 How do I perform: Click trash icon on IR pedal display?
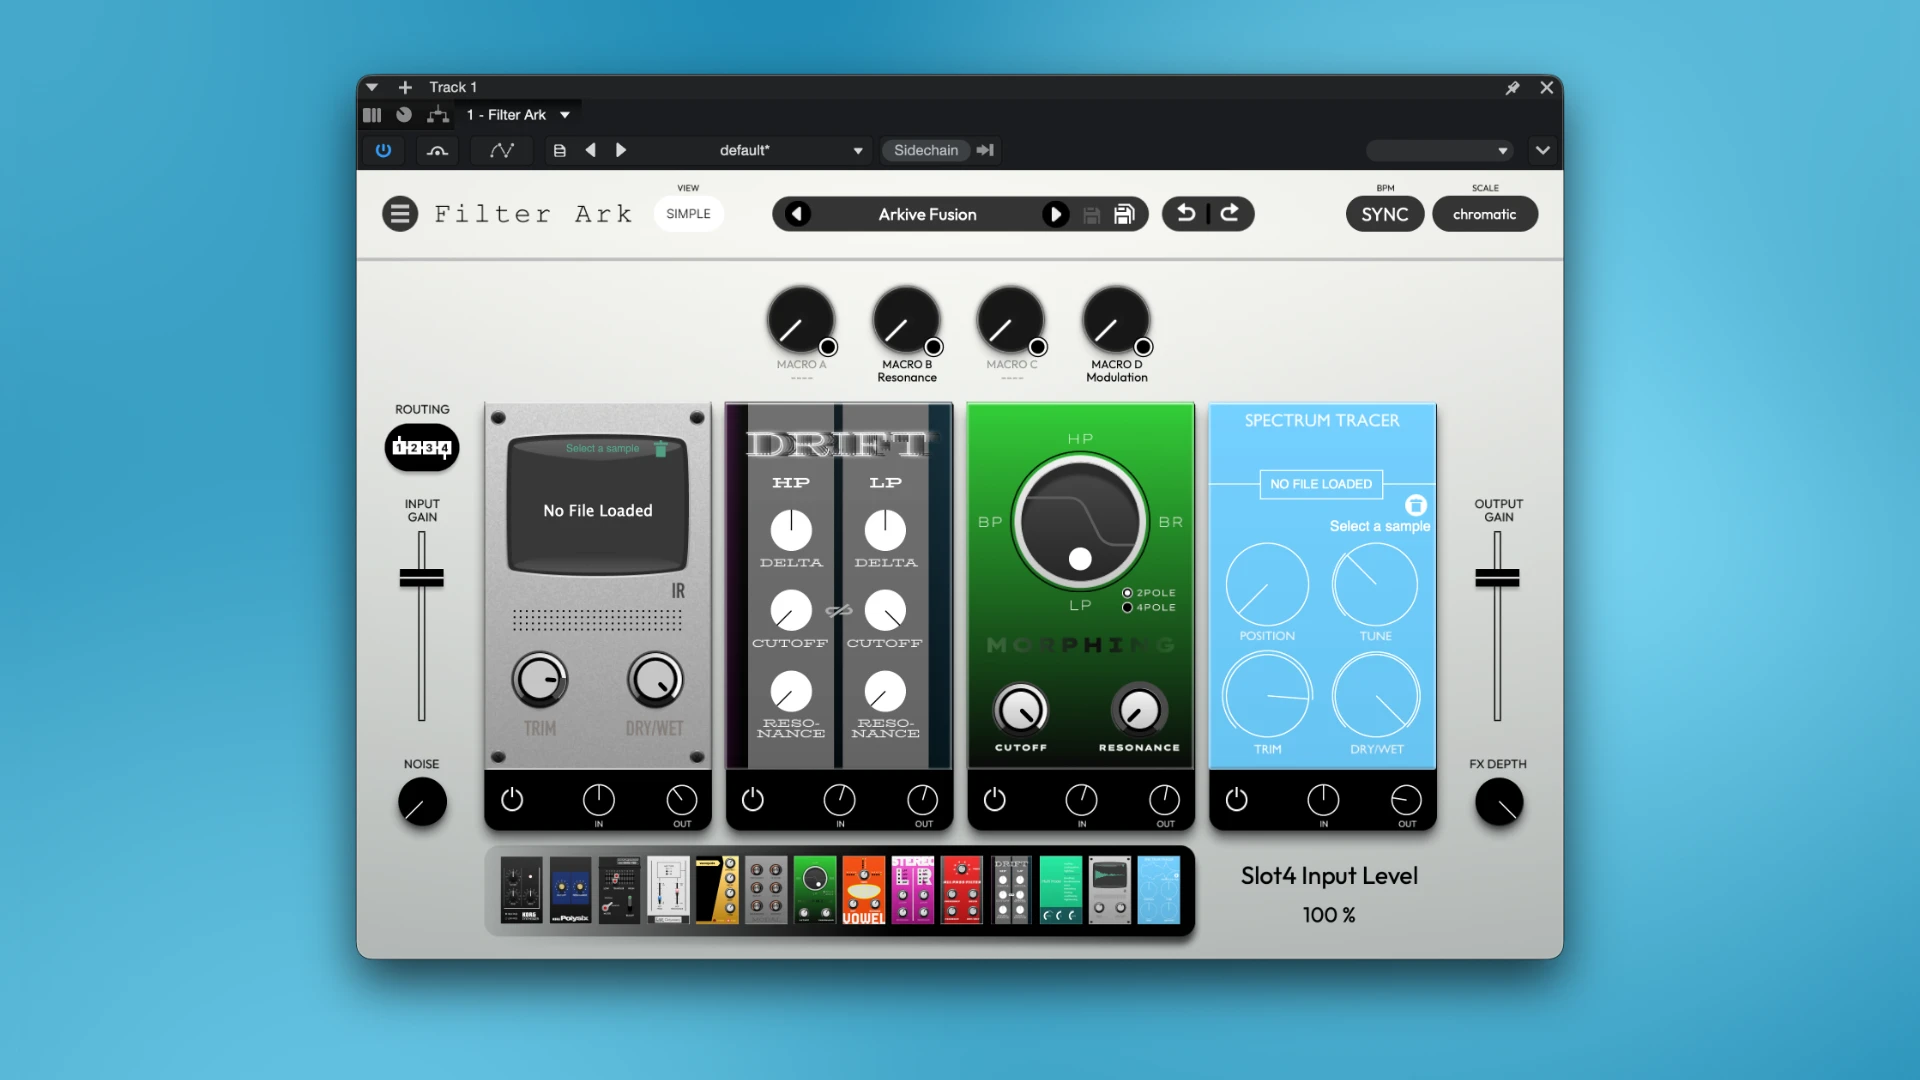pyautogui.click(x=661, y=449)
